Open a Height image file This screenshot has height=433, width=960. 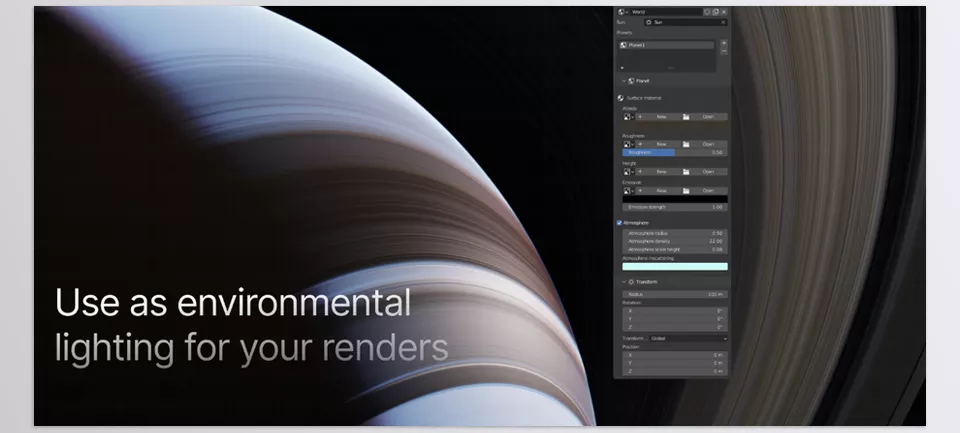(703, 172)
